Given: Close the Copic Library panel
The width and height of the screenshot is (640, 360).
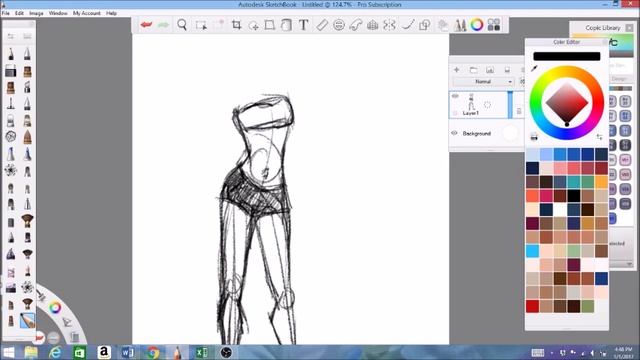Looking at the screenshot, I should pyautogui.click(x=629, y=28).
